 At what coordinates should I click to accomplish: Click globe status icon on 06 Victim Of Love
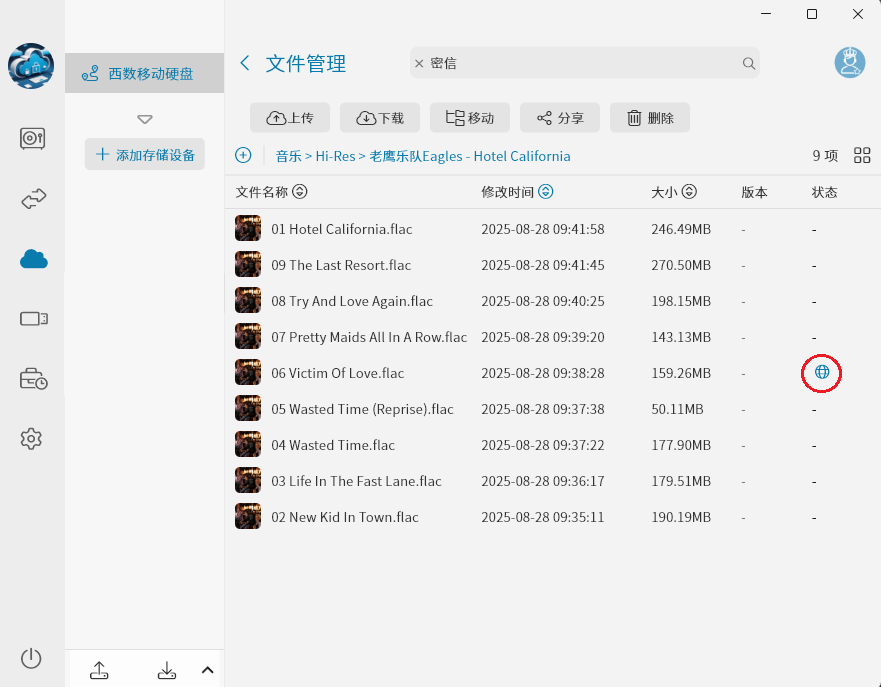point(821,372)
